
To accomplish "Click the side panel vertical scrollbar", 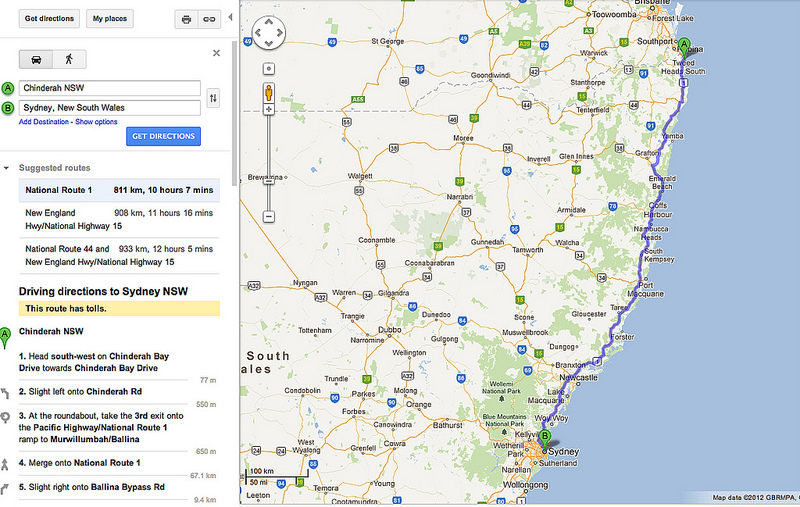I will (234, 113).
